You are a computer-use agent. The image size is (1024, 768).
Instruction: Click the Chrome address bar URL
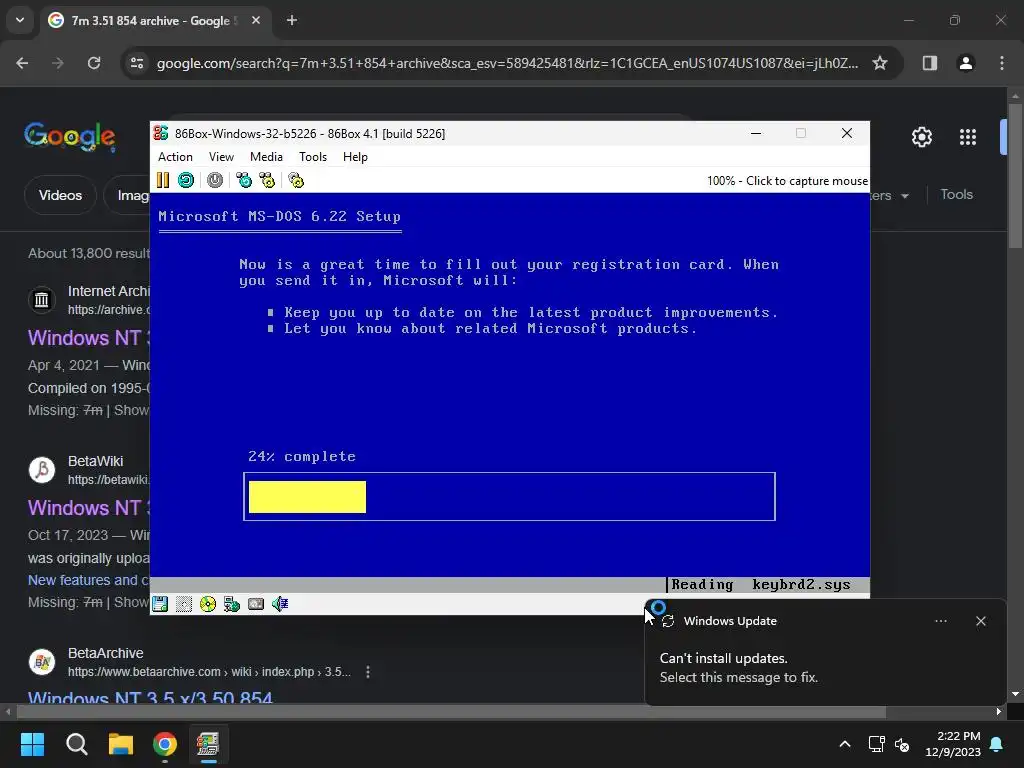point(507,63)
